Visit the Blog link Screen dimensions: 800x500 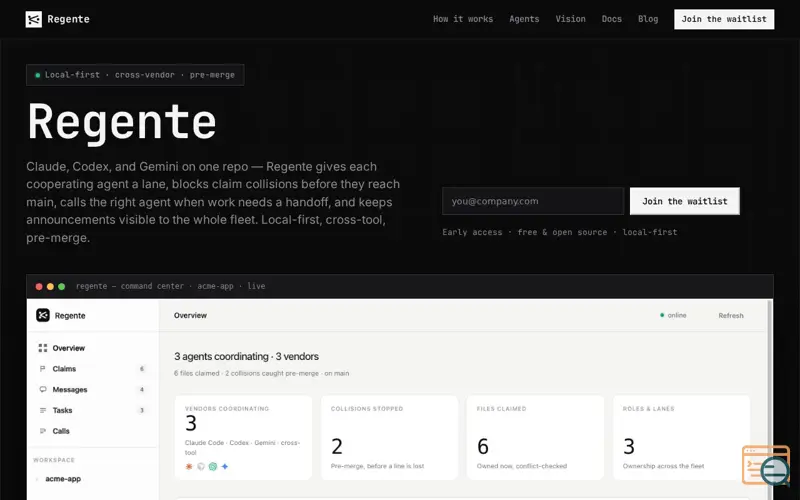pos(648,19)
